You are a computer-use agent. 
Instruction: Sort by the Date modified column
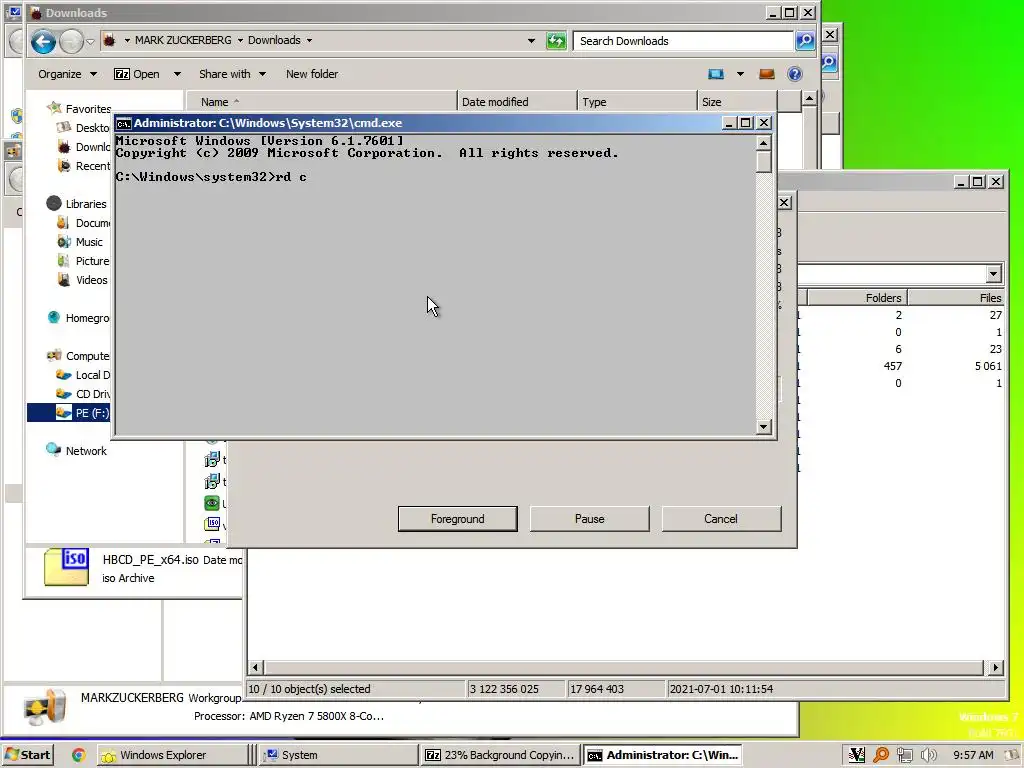pyautogui.click(x=517, y=102)
